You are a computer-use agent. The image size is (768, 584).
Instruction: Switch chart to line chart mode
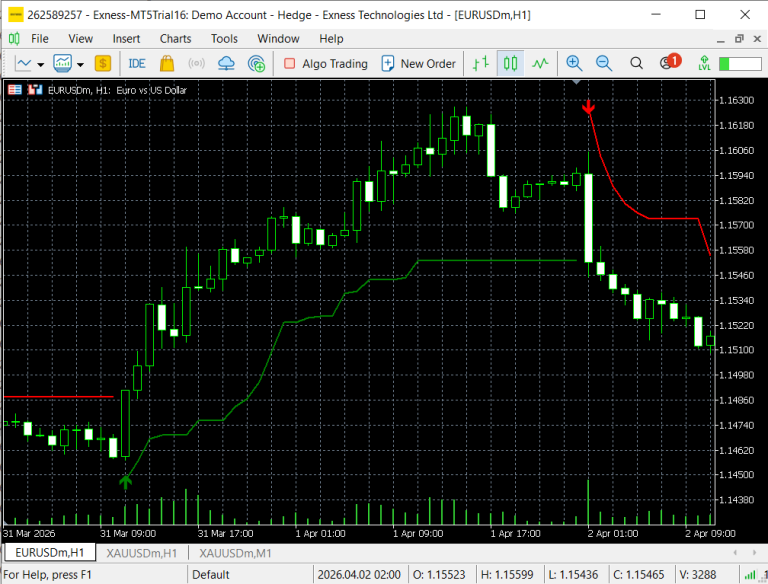click(540, 64)
